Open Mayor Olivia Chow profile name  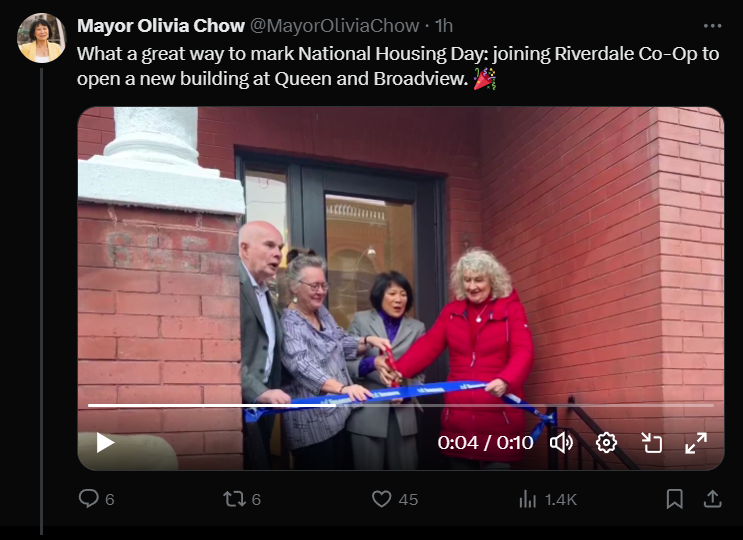tap(161, 26)
